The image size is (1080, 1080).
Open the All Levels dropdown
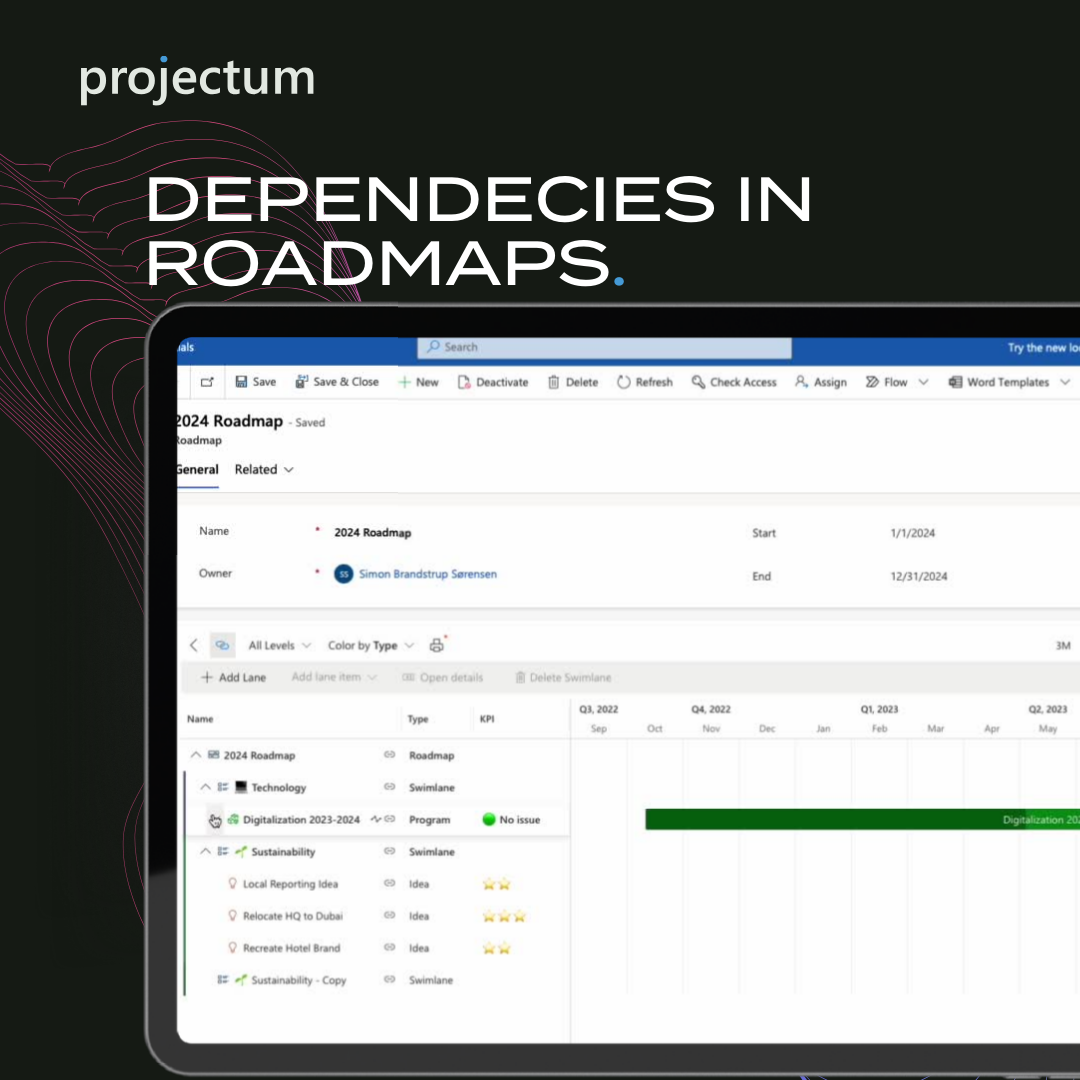(x=280, y=645)
